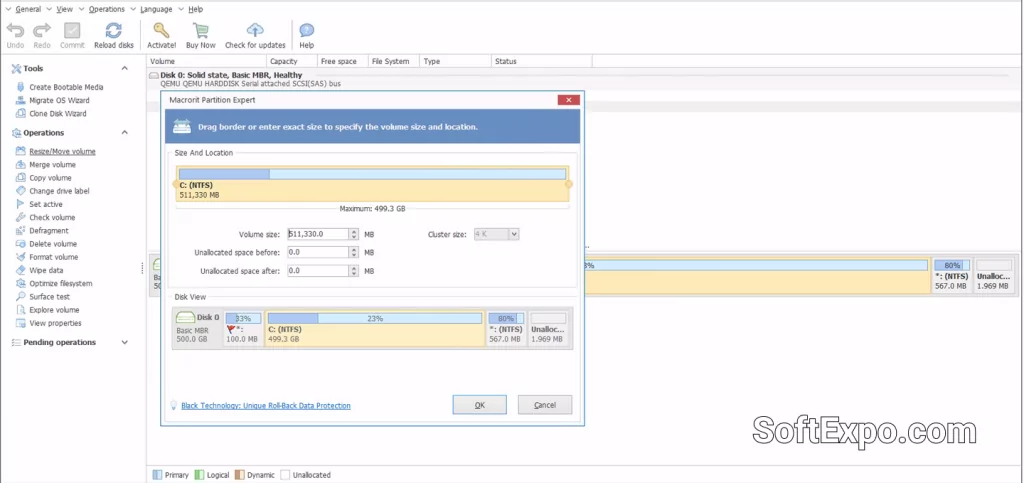
Task: Choose the Delete volume operation
Action: pyautogui.click(x=53, y=243)
